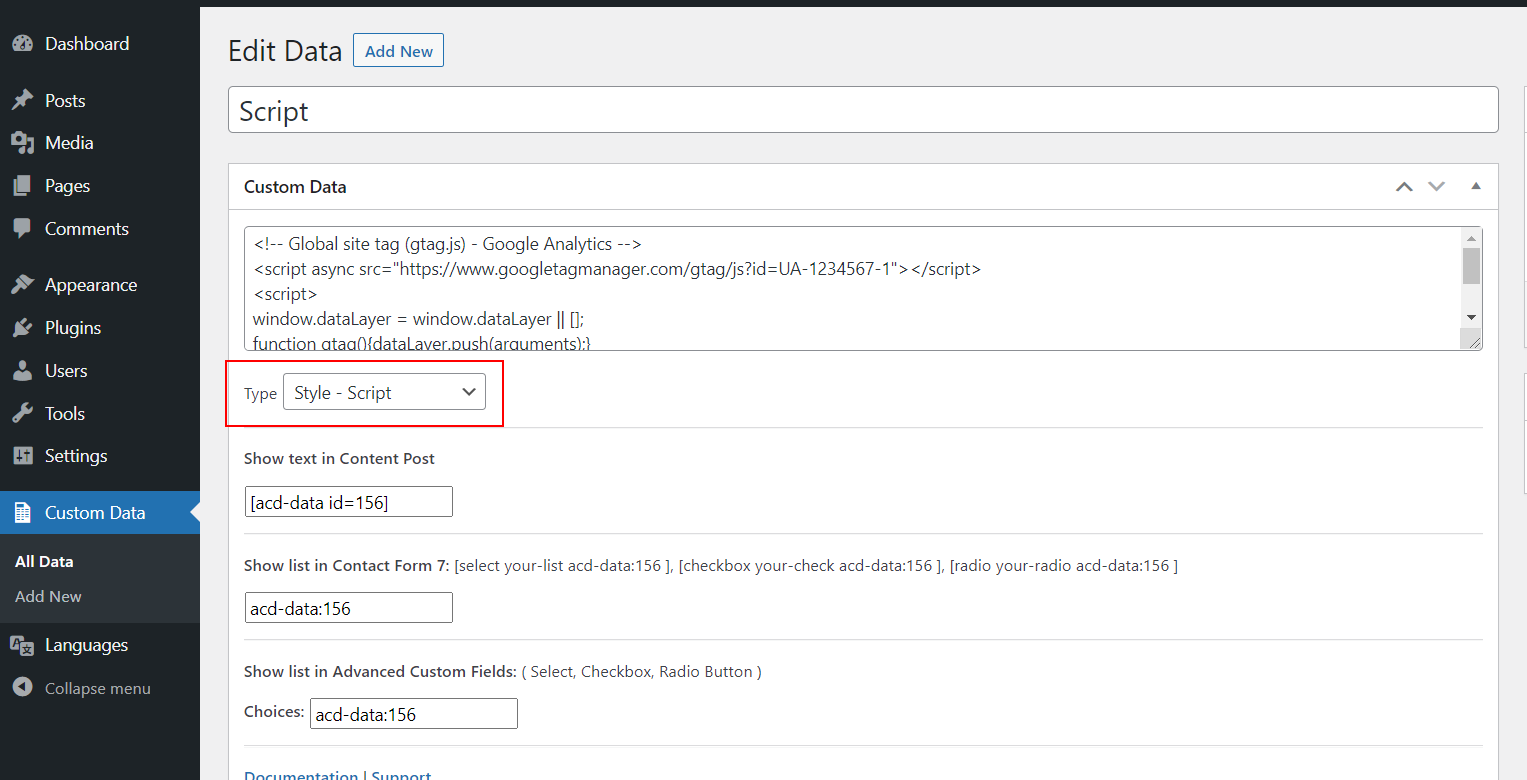Click the textarea scrollbar up arrow
The height and width of the screenshot is (780, 1527).
tap(1471, 238)
